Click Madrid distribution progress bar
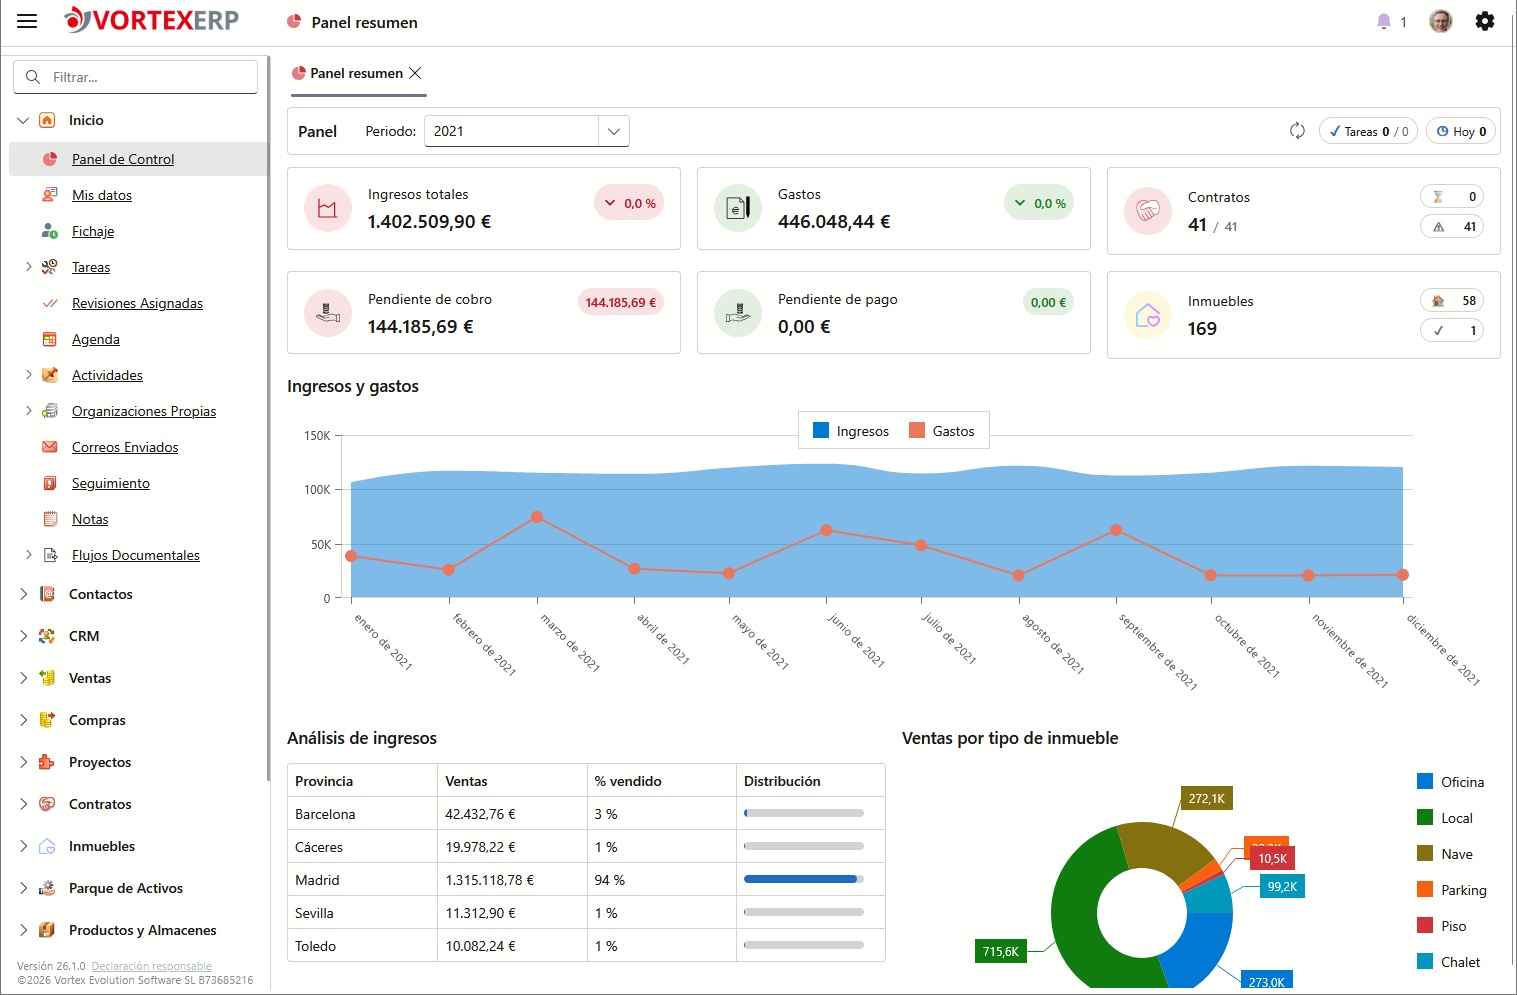This screenshot has width=1517, height=995. tap(804, 879)
